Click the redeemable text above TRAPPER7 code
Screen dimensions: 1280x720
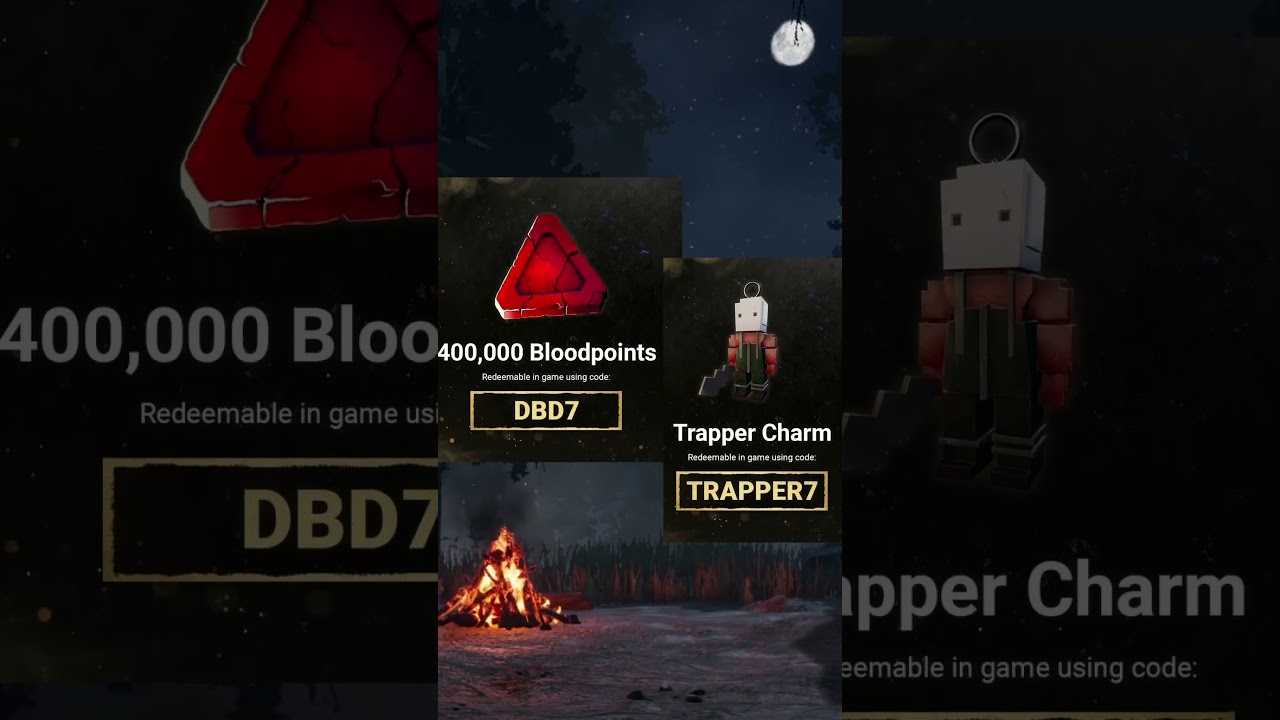tap(752, 457)
